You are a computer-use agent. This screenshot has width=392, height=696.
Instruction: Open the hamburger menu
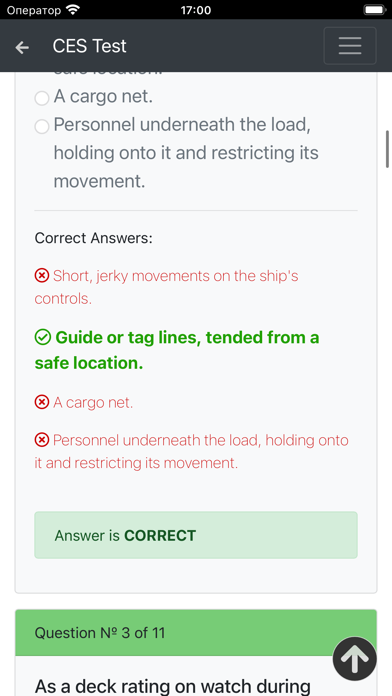(x=350, y=46)
